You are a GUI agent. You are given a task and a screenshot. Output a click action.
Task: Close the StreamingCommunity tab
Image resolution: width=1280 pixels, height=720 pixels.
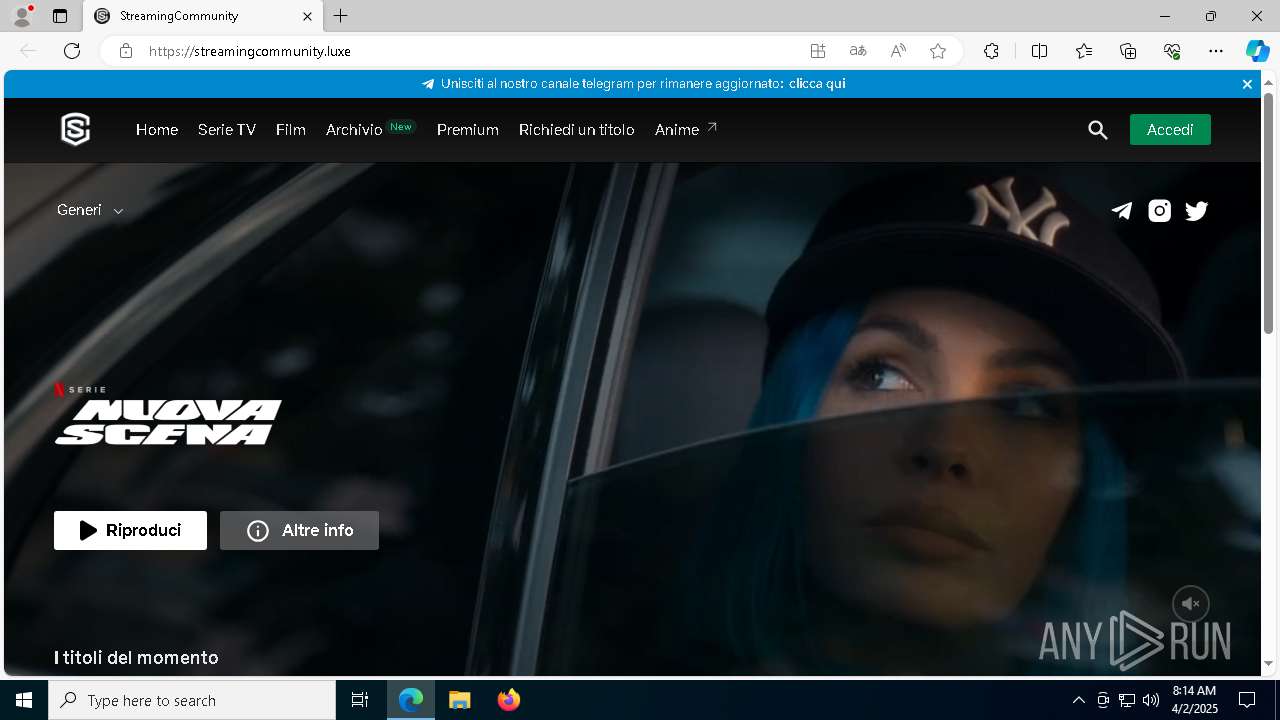click(307, 16)
